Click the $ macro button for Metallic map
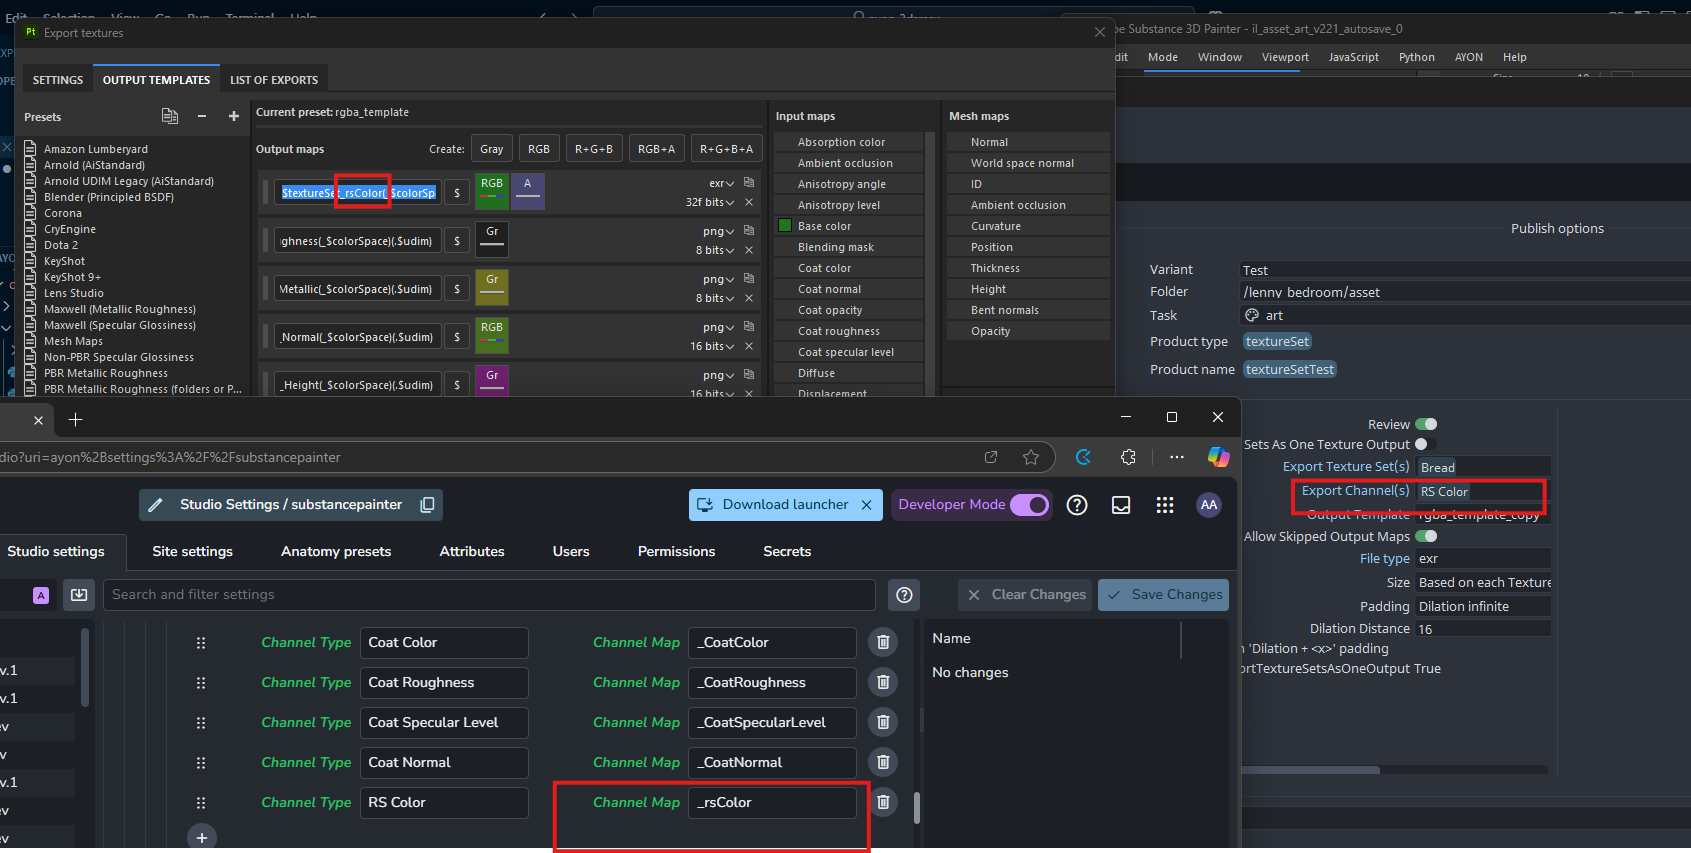Image resolution: width=1691 pixels, height=853 pixels. tap(457, 289)
